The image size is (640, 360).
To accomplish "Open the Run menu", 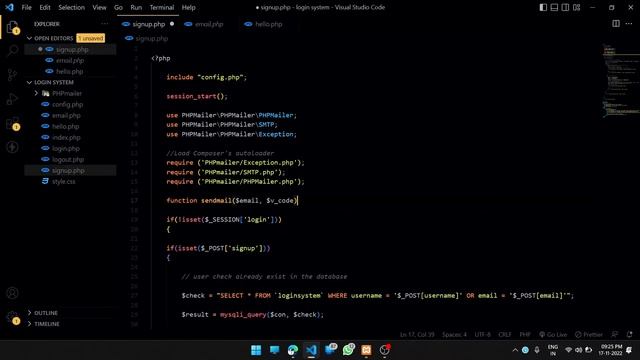I will pyautogui.click(x=136, y=7).
